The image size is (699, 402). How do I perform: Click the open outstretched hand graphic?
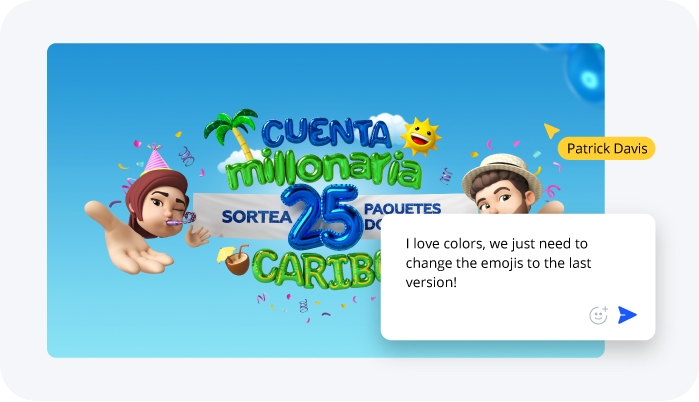127,240
